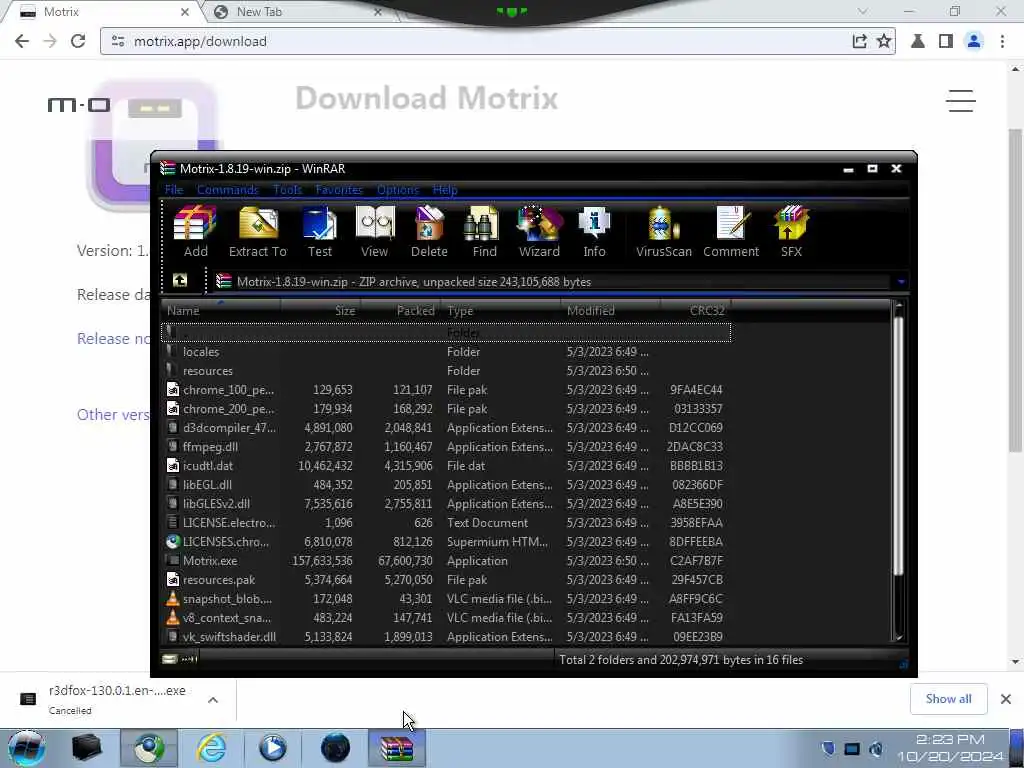Viewport: 1024px width, 768px height.
Task: Click the Extract To toolbar icon
Action: coord(258,232)
